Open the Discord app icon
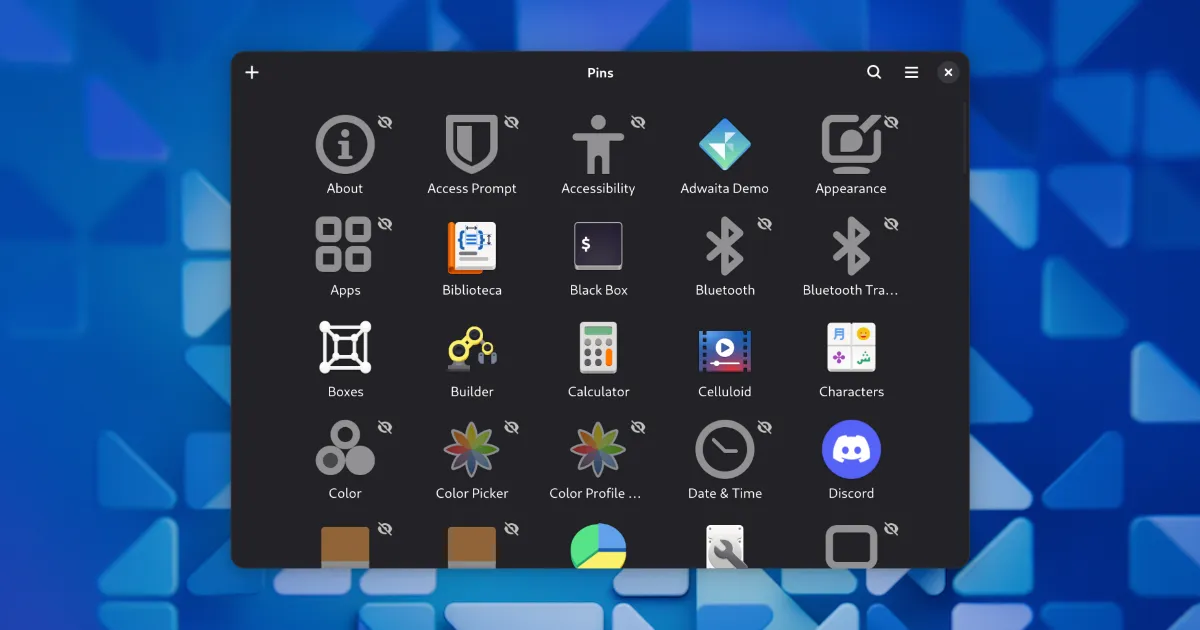1200x630 pixels. (x=851, y=450)
